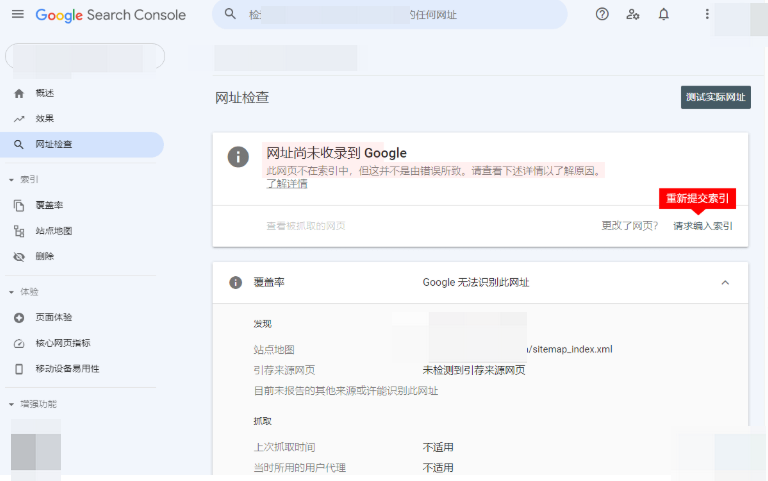Open the 了解详情 link
The width and height of the screenshot is (768, 481).
(287, 184)
